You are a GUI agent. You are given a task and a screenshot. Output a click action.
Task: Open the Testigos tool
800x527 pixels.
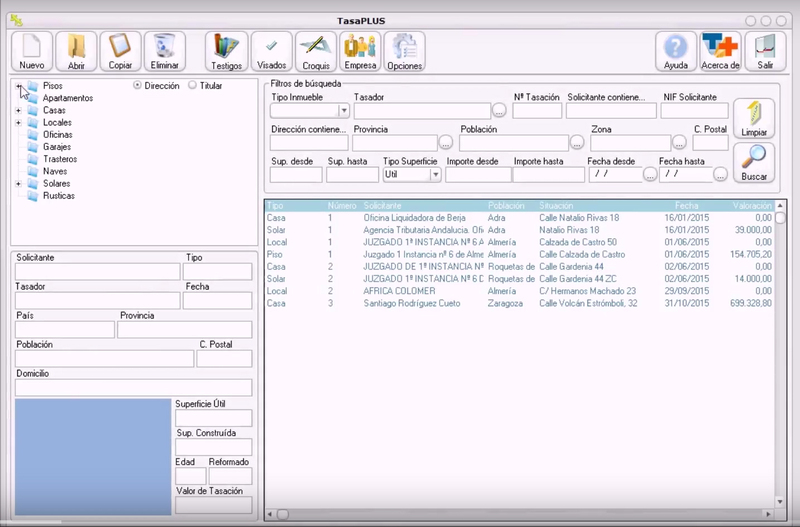tap(227, 50)
